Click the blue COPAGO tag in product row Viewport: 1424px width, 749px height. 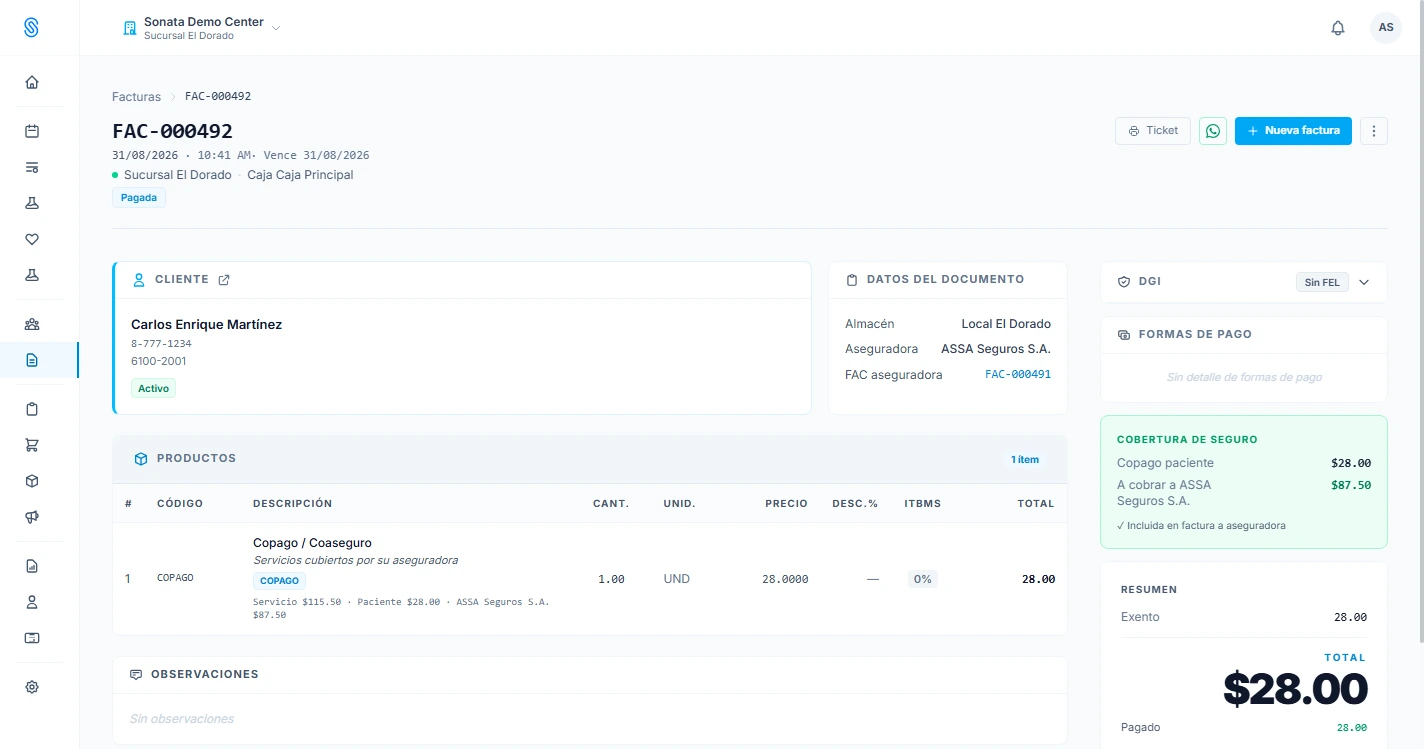pyautogui.click(x=279, y=580)
